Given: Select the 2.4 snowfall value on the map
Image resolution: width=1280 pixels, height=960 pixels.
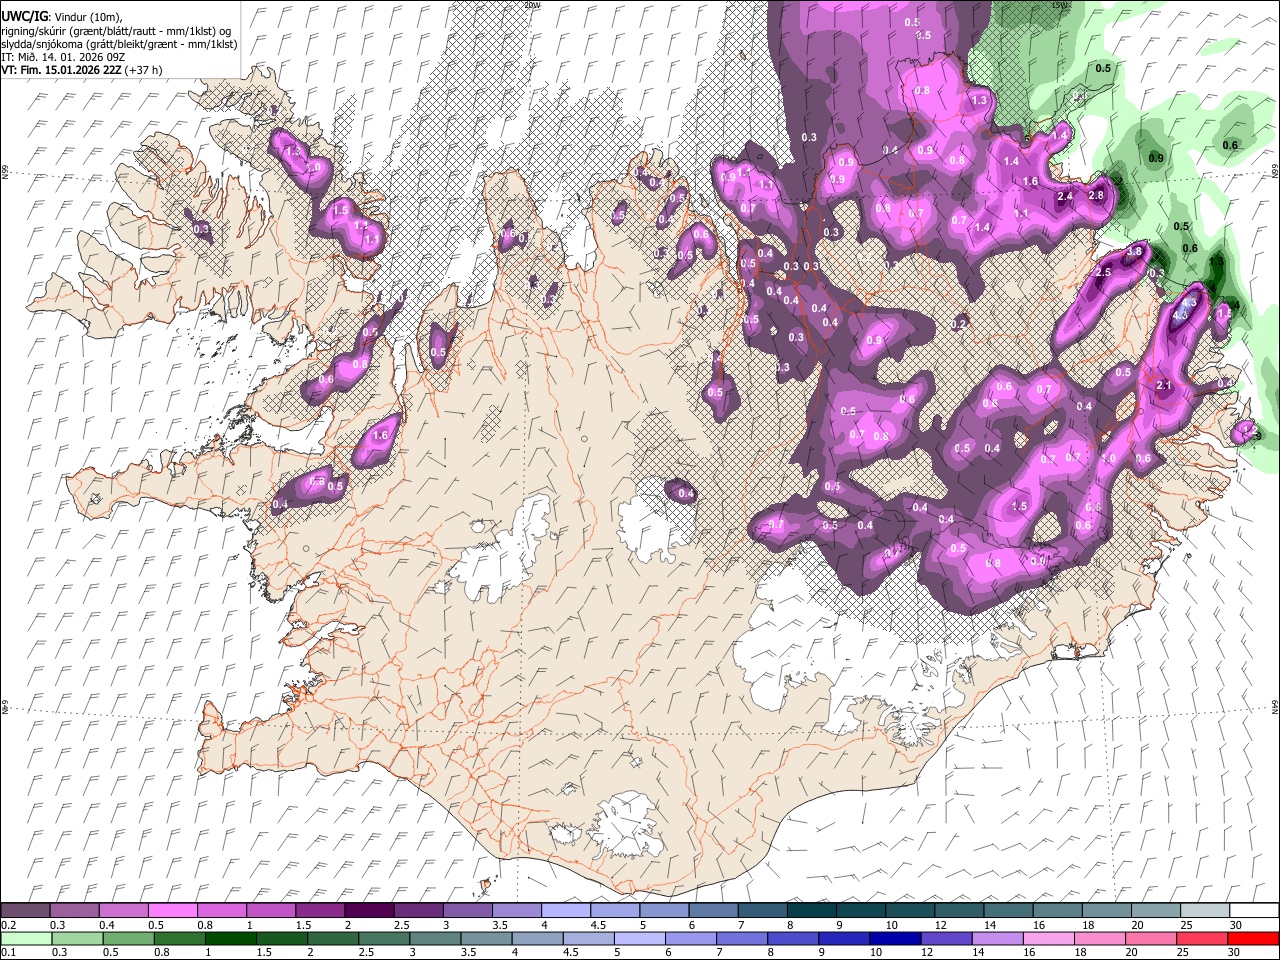Looking at the screenshot, I should tap(1064, 197).
